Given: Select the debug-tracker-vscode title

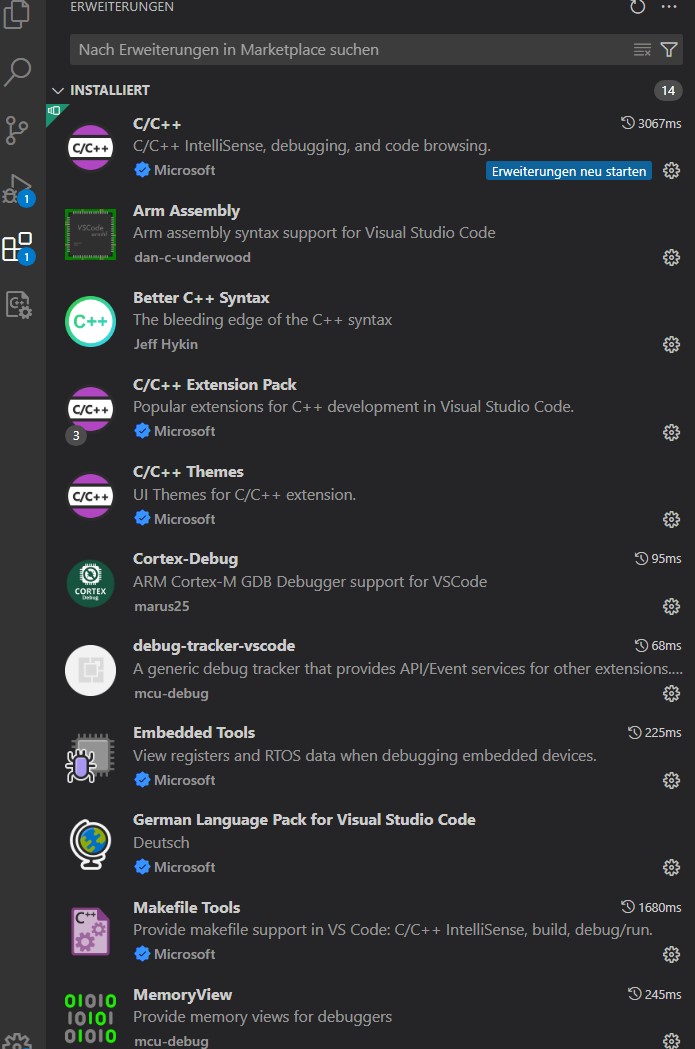Looking at the screenshot, I should [213, 646].
